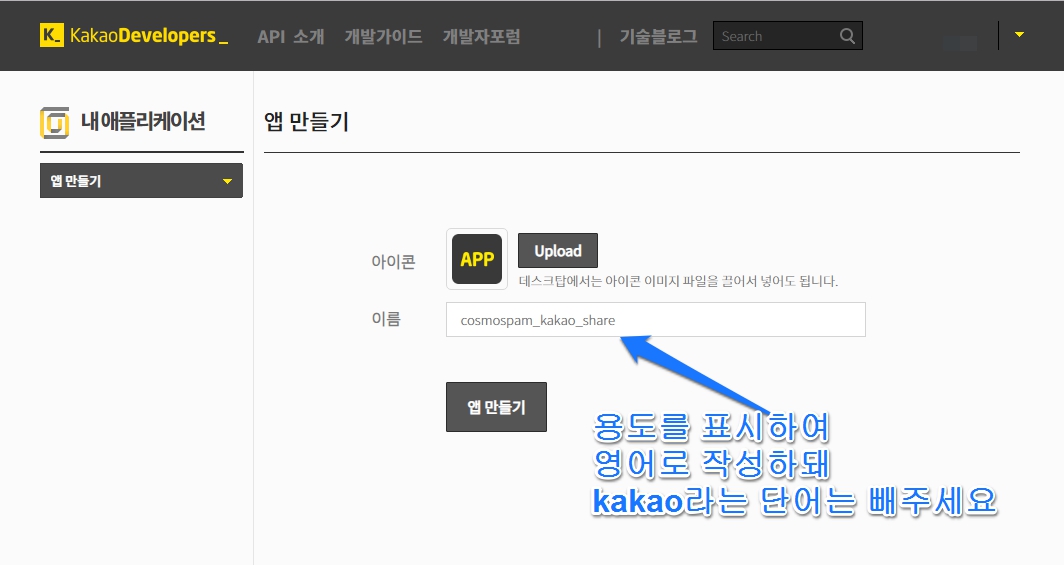Image resolution: width=1064 pixels, height=565 pixels.
Task: Visit the 기술블로그 link
Action: coord(658,36)
